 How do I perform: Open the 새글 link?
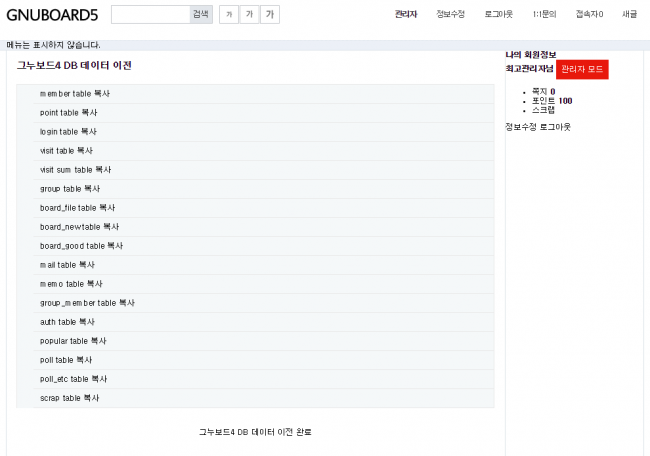point(629,15)
